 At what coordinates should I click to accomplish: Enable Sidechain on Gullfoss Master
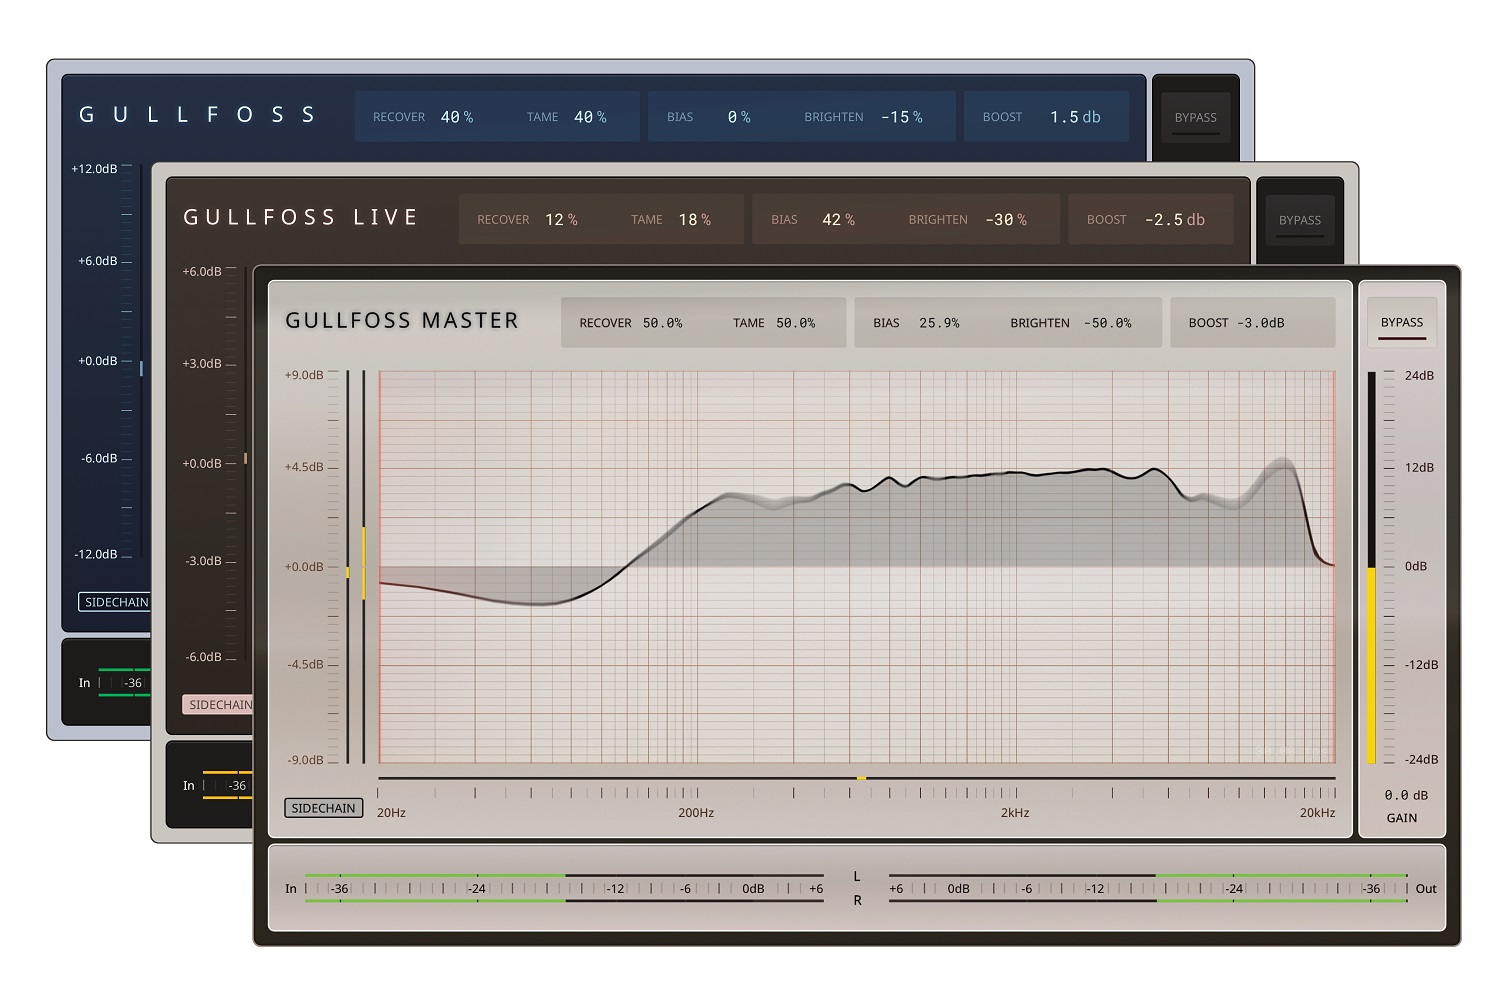[x=323, y=808]
